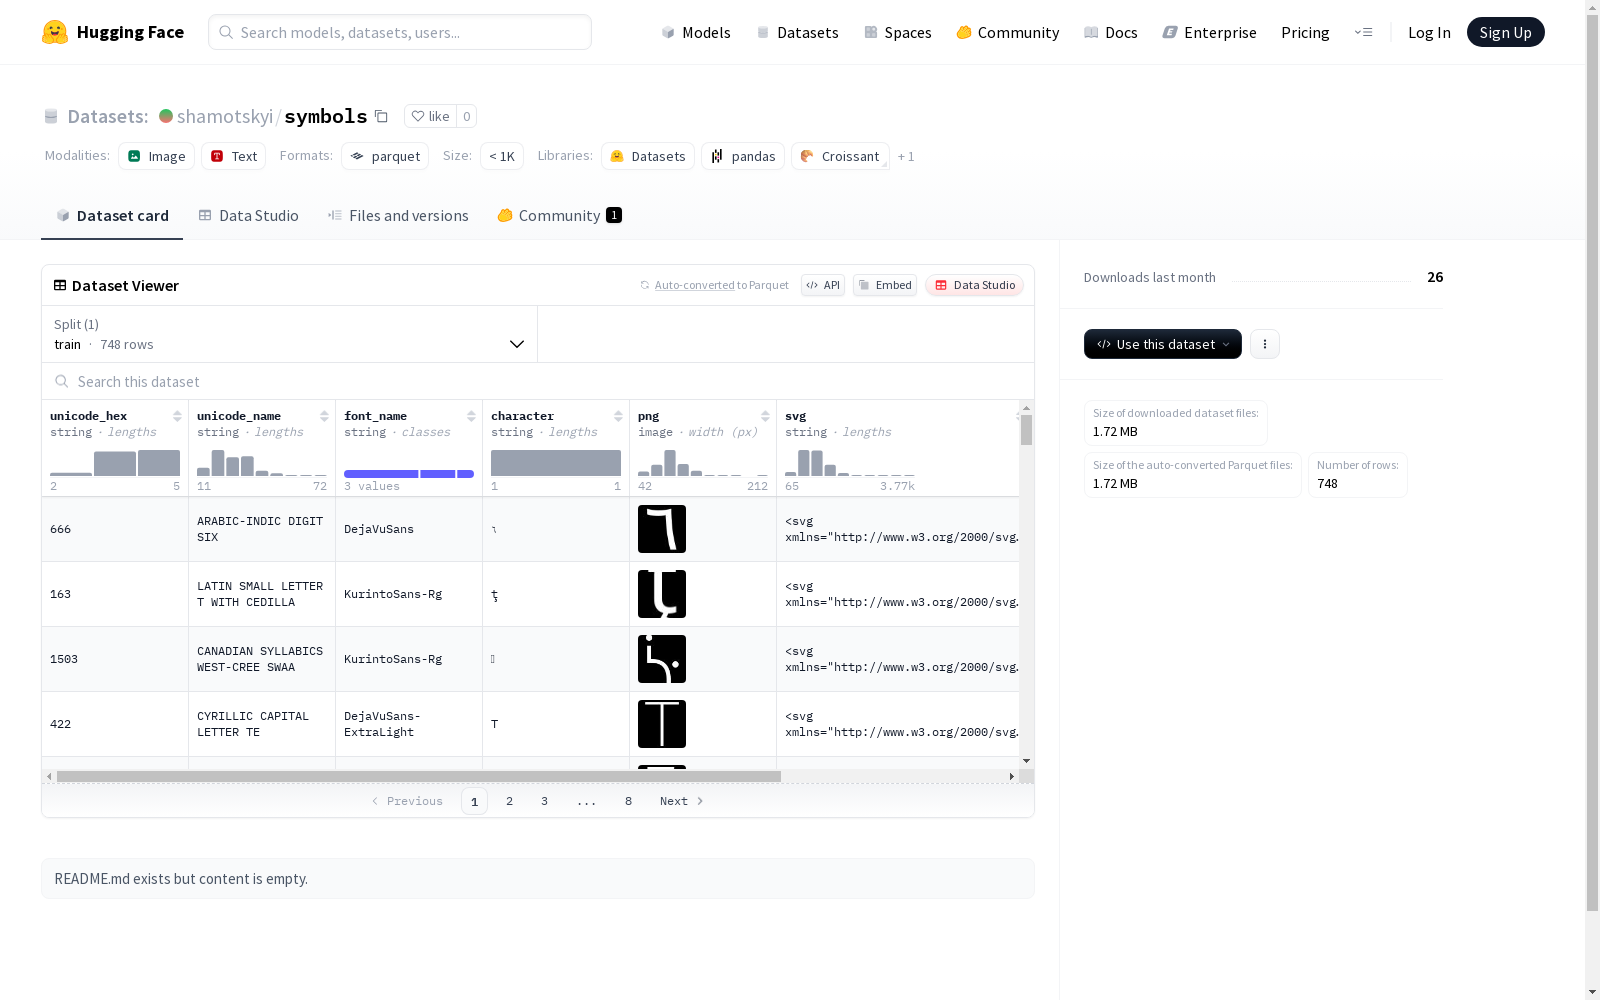
Task: Click the pandas library tag
Action: (743, 156)
